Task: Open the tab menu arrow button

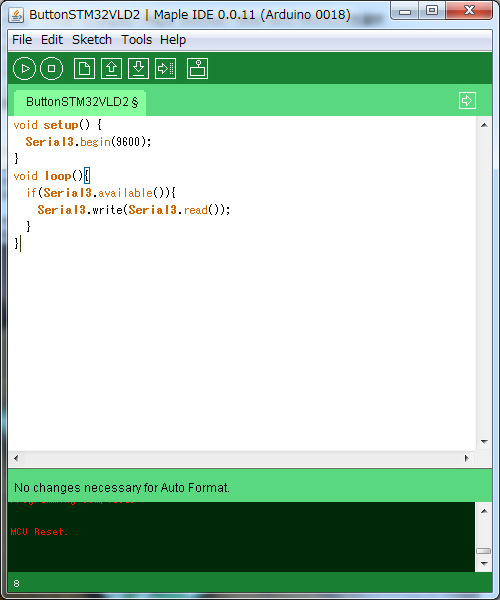Action: coord(467,101)
